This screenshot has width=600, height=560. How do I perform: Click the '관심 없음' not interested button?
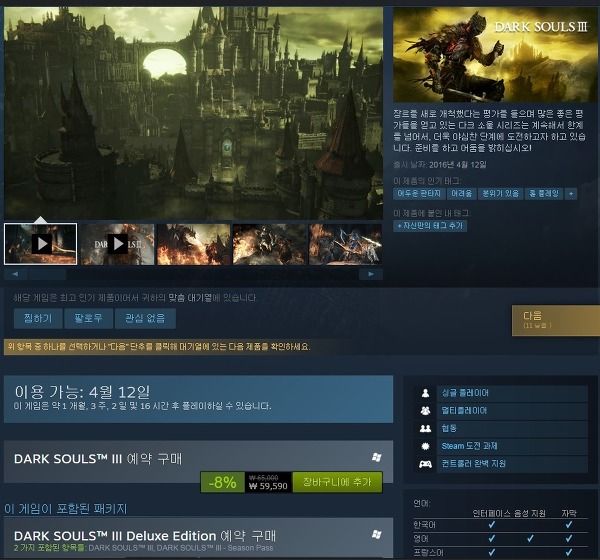(145, 318)
